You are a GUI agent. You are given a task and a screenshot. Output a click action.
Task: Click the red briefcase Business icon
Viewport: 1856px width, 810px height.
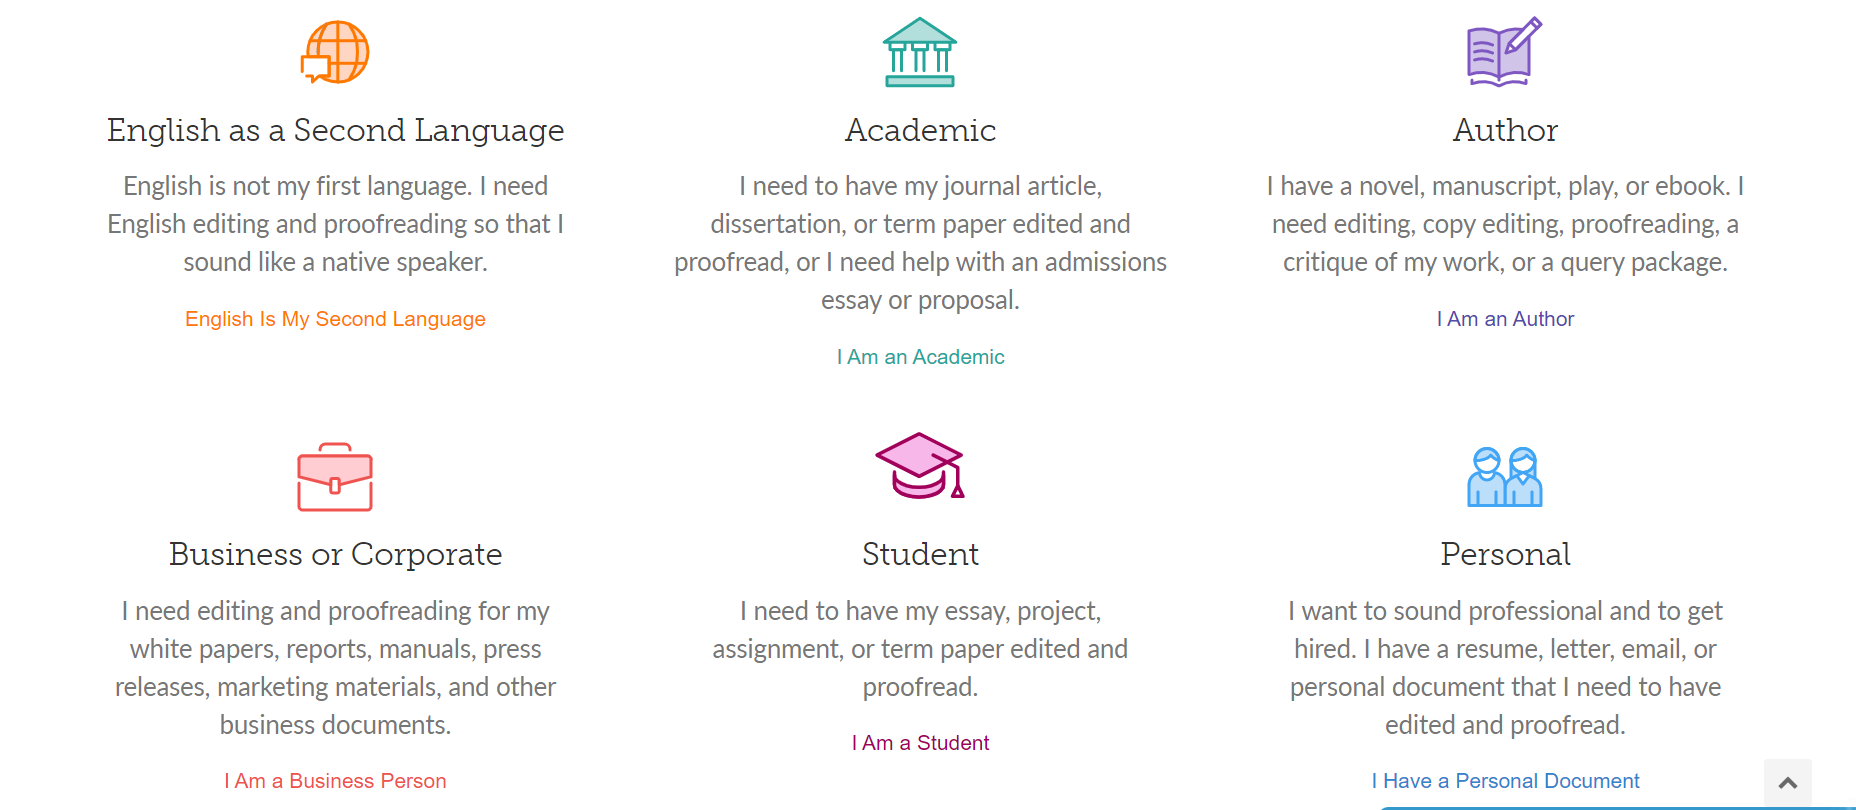coord(335,477)
